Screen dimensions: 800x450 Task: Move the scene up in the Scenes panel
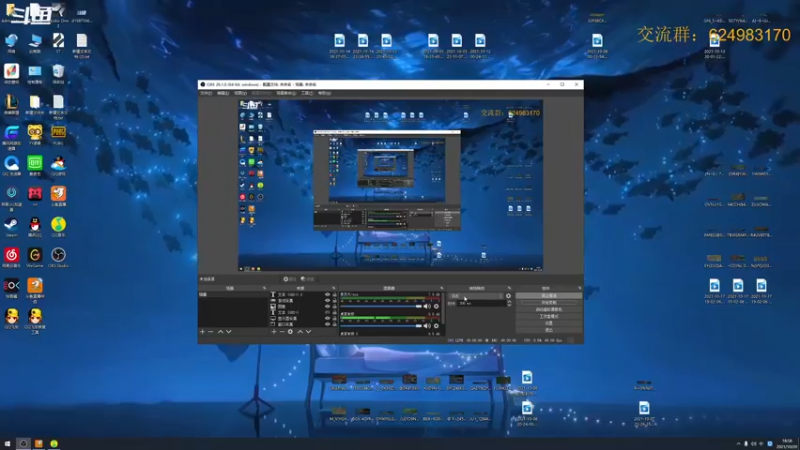point(220,332)
